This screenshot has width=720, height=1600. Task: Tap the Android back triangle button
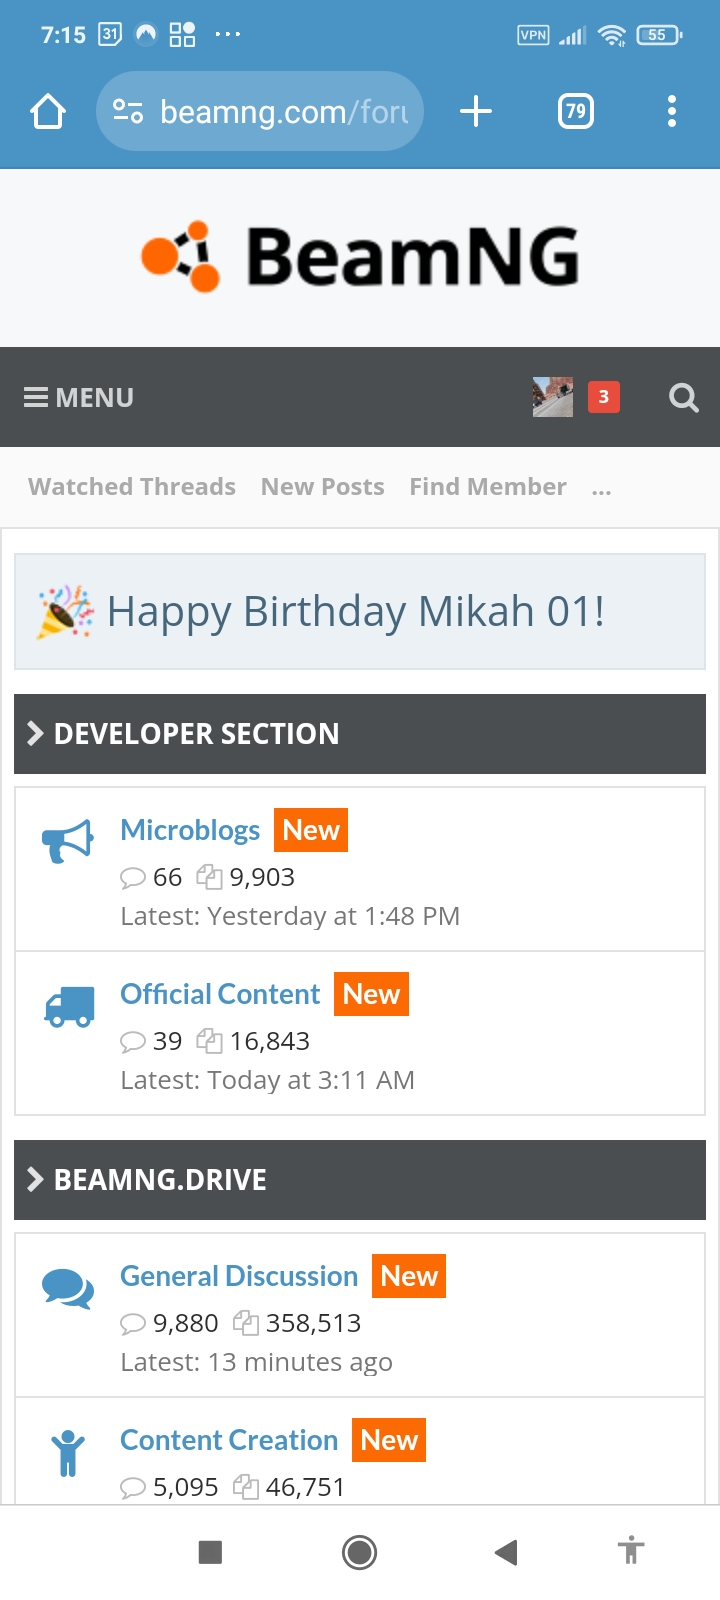coord(506,1552)
